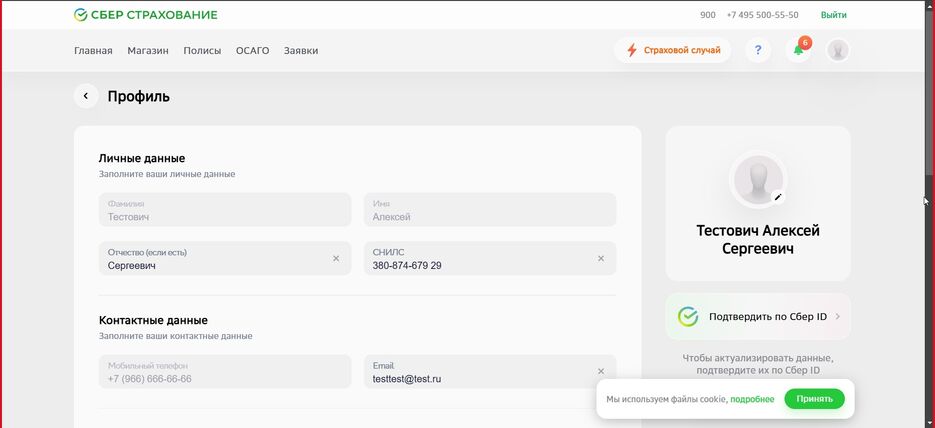Click the help question mark icon
This screenshot has width=935, height=428.
[x=758, y=50]
